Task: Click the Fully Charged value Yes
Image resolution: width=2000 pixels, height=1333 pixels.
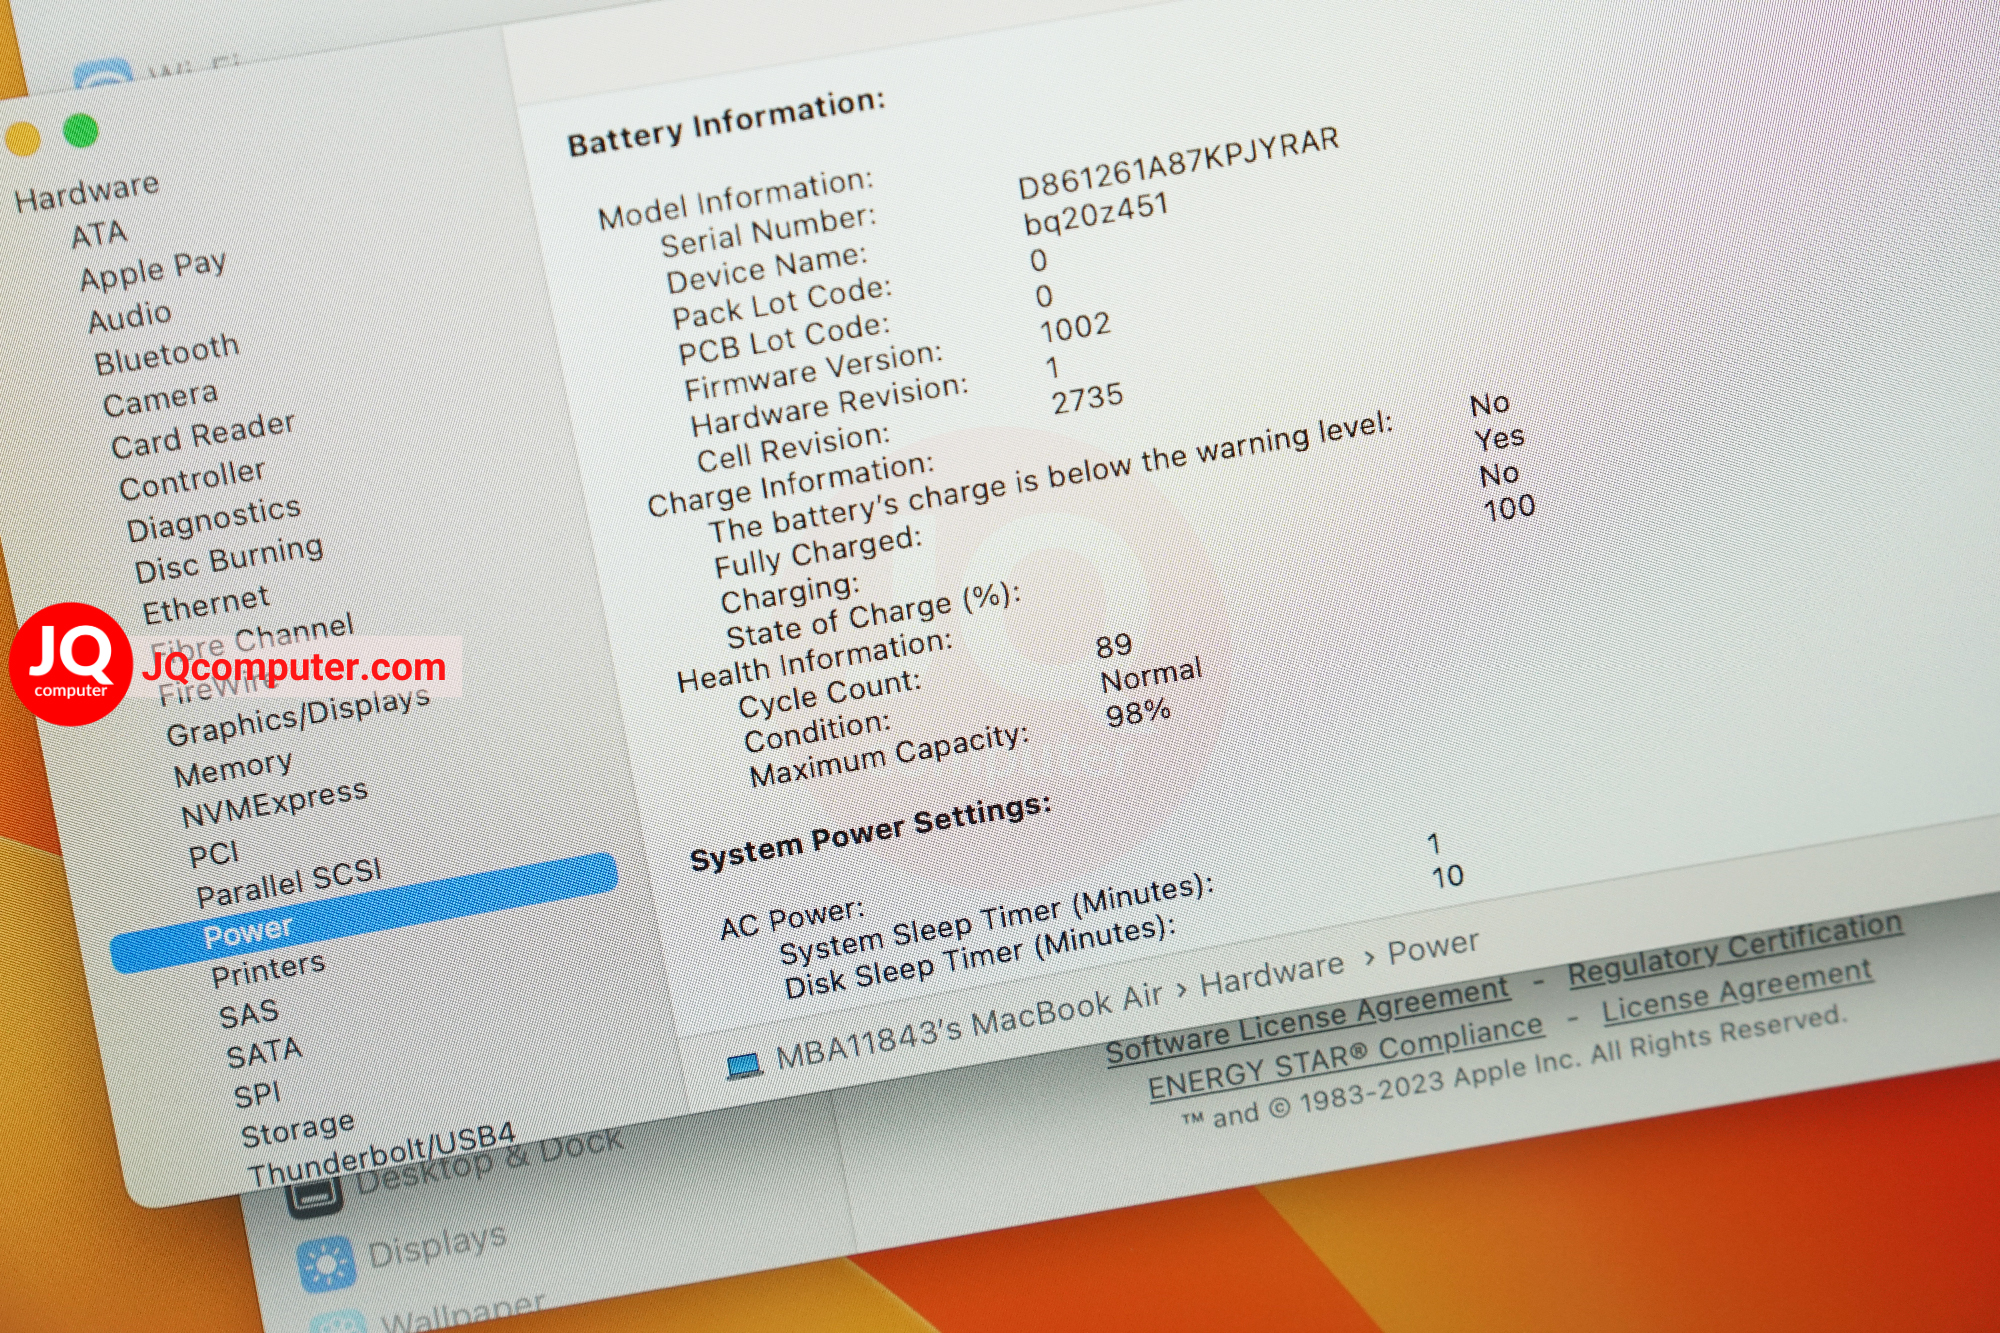Action: (x=1499, y=439)
